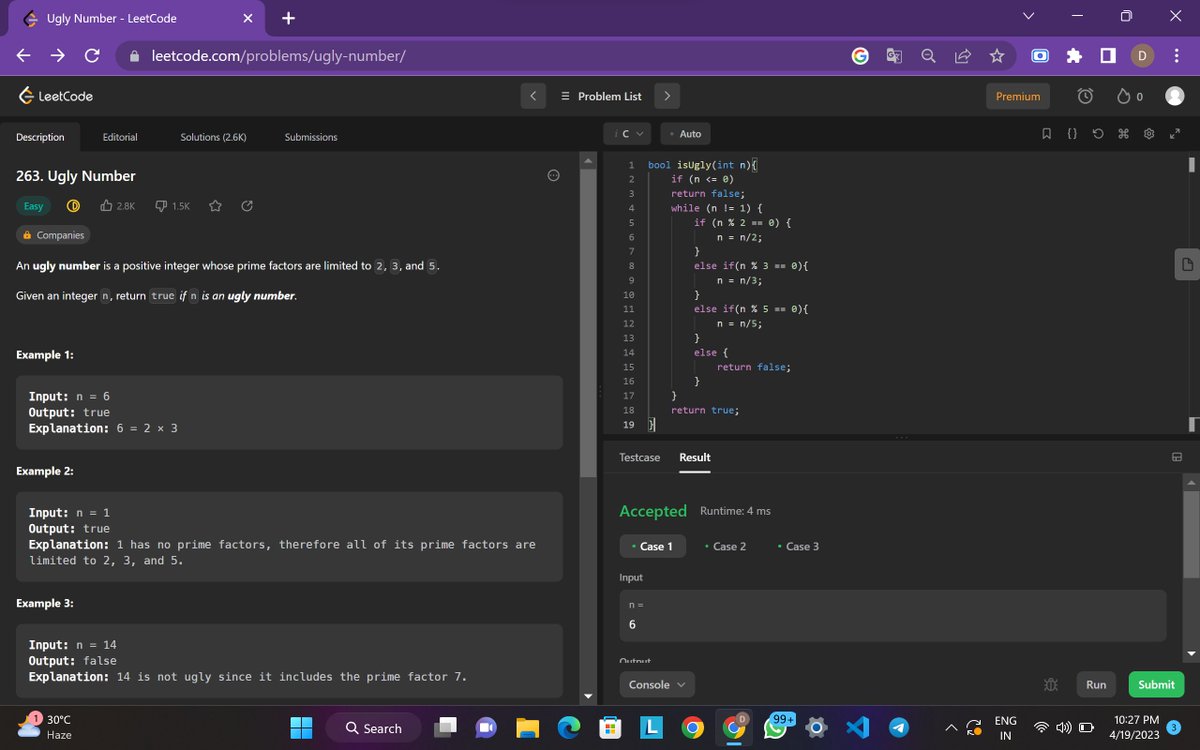Select the Result tab
Viewport: 1200px width, 750px height.
tap(695, 457)
